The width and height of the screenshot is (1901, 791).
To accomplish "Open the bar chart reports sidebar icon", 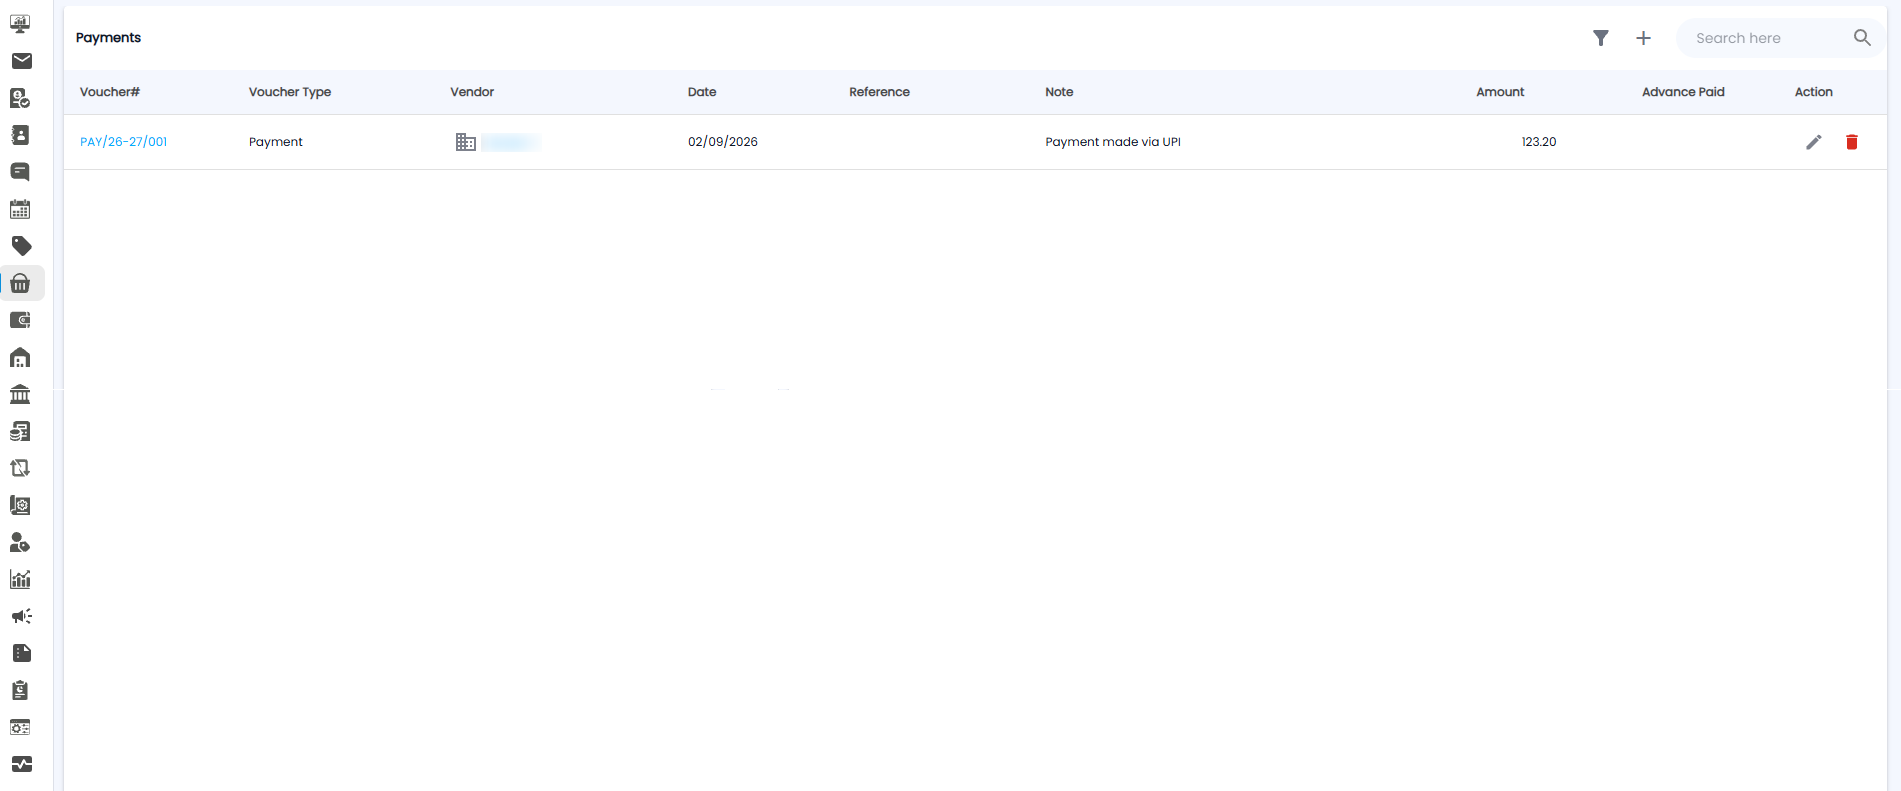I will tap(20, 579).
